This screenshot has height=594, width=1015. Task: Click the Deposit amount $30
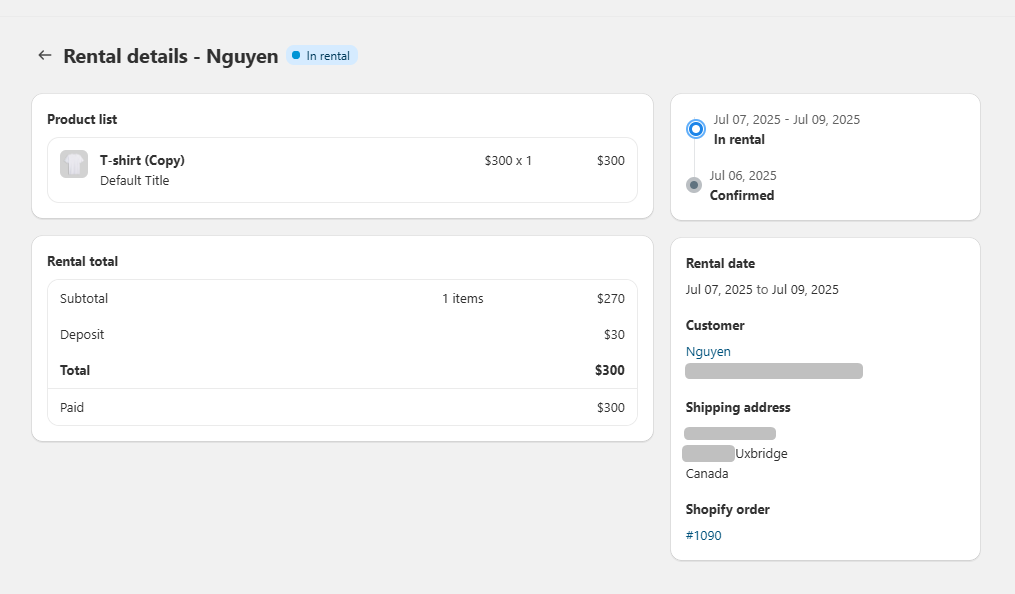(613, 334)
